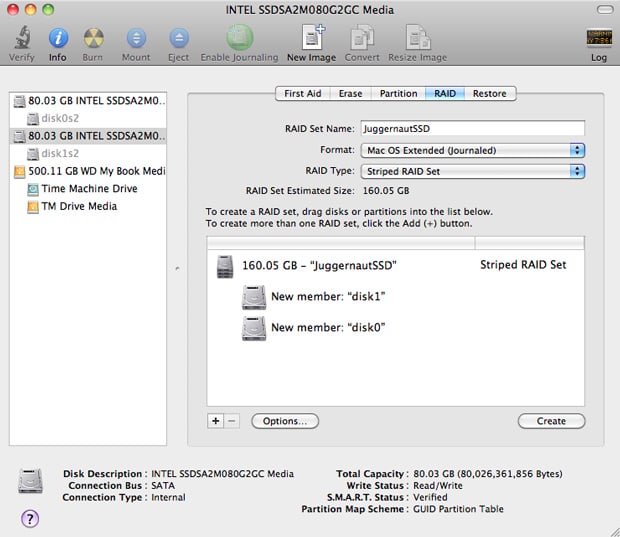Image resolution: width=620 pixels, height=537 pixels.
Task: Select the highlighted second 80.03 GB INTEL SSD
Action: click(x=88, y=136)
